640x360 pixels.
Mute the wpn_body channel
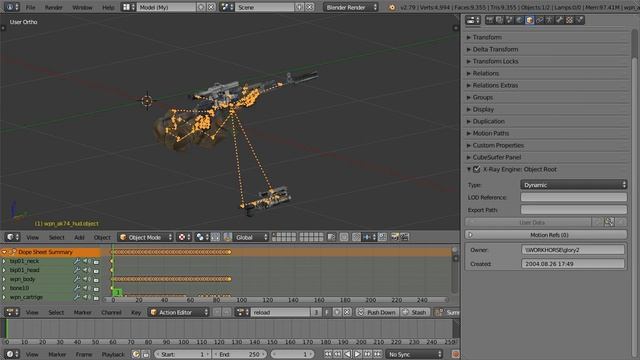[x=87, y=279]
